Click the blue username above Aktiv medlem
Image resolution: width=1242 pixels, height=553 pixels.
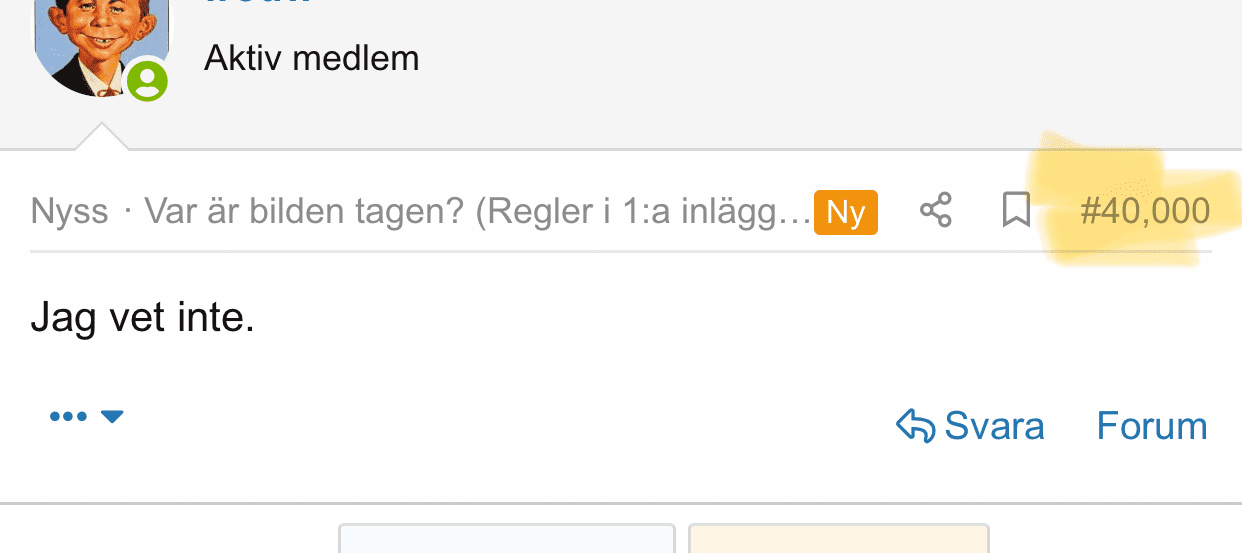pyautogui.click(x=257, y=4)
